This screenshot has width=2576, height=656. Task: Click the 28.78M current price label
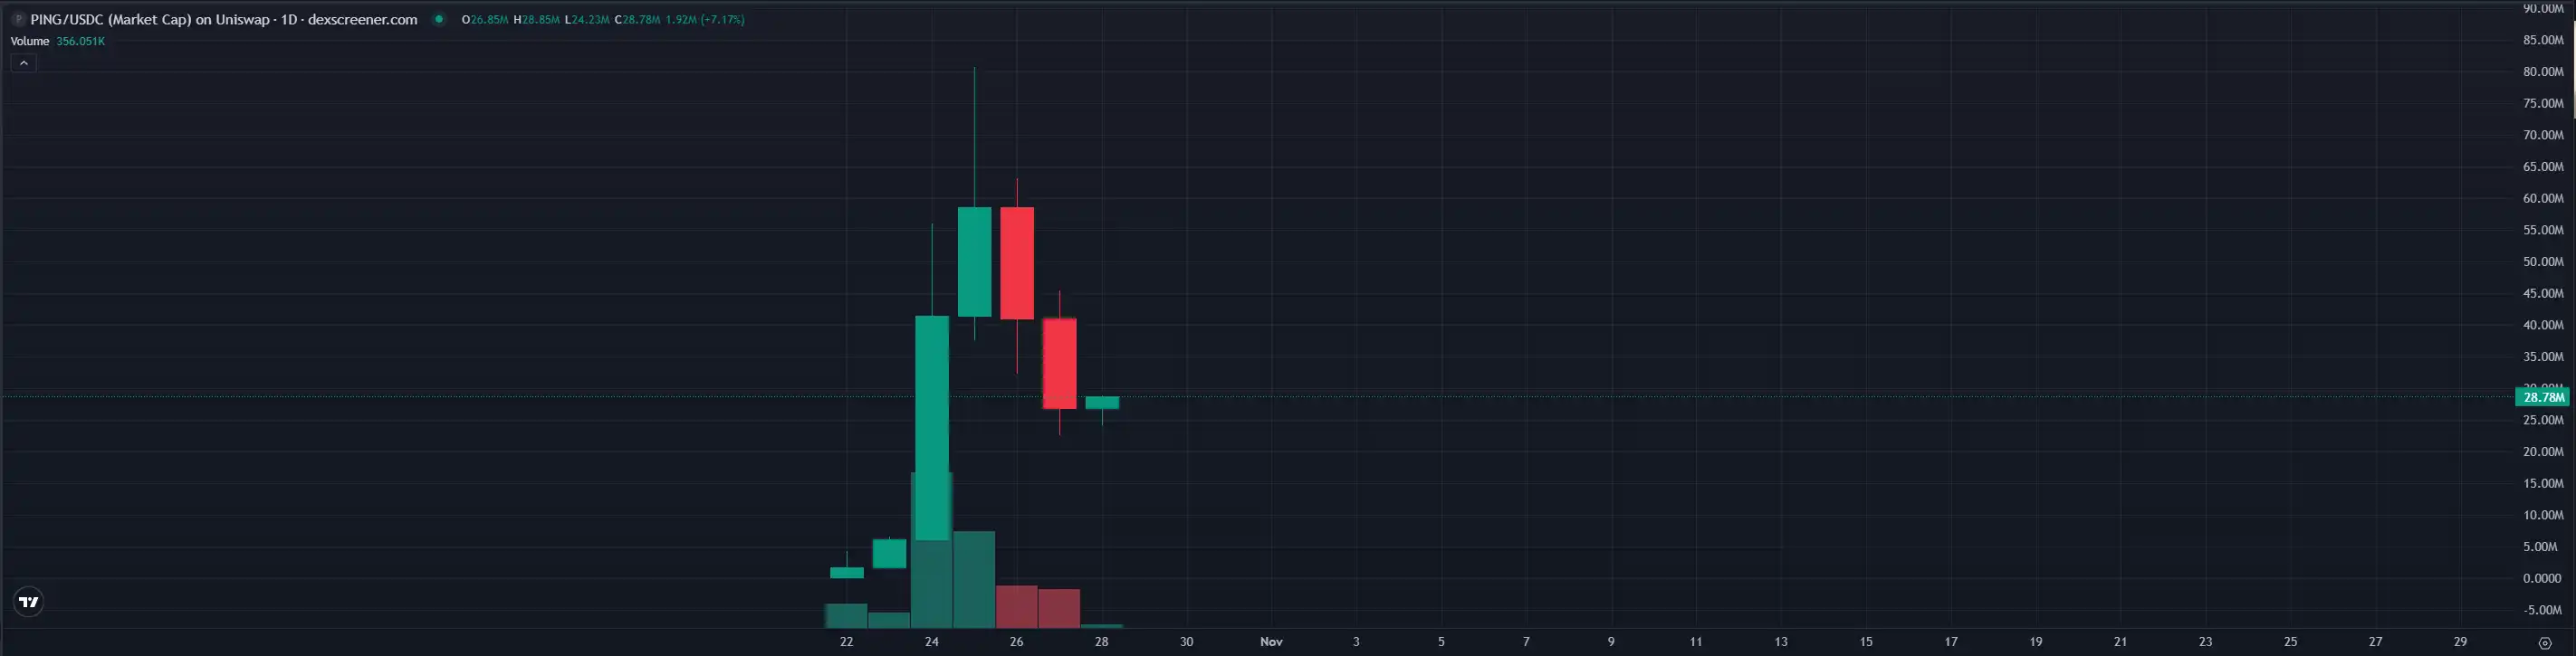coord(2543,398)
